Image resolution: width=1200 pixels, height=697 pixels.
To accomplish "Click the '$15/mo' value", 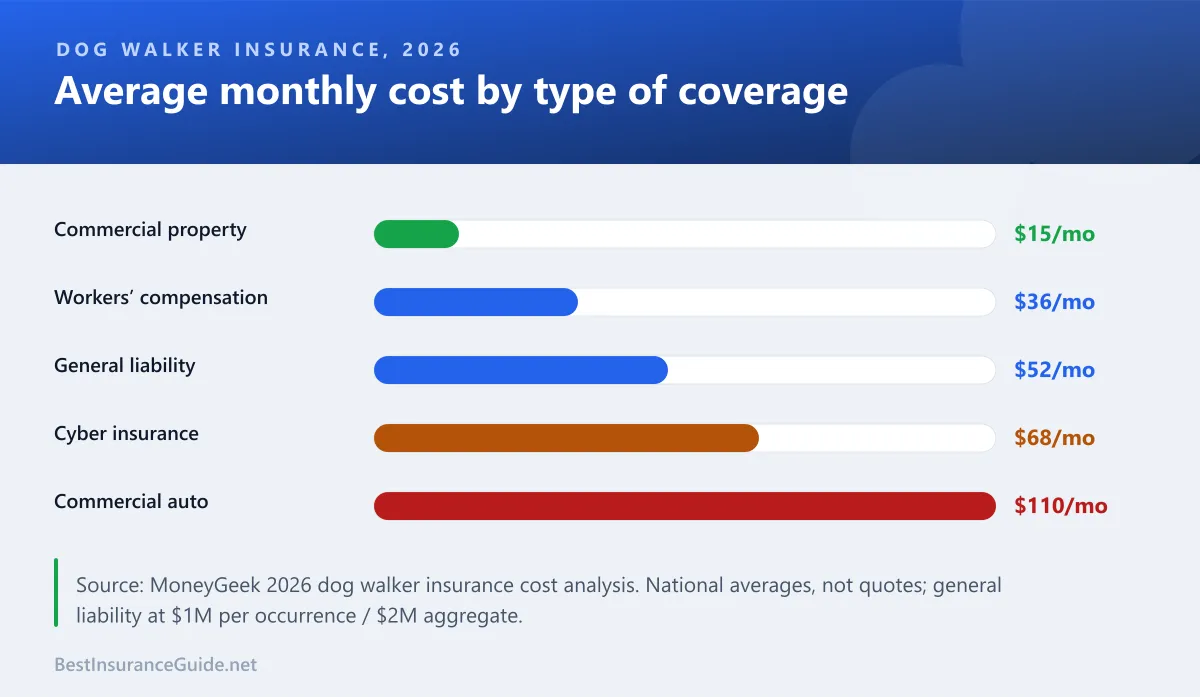I will click(x=1055, y=234).
